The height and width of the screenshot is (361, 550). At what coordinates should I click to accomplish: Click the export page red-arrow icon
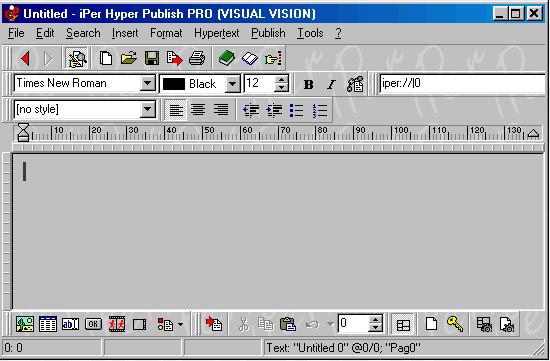tap(174, 58)
